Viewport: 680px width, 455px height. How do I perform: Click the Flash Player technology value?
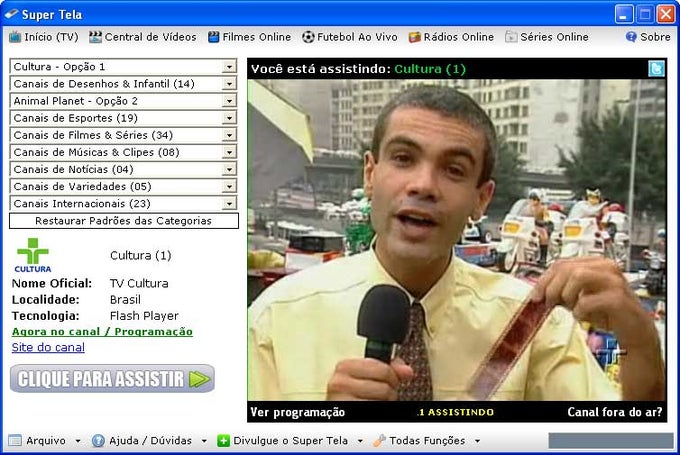pos(144,316)
